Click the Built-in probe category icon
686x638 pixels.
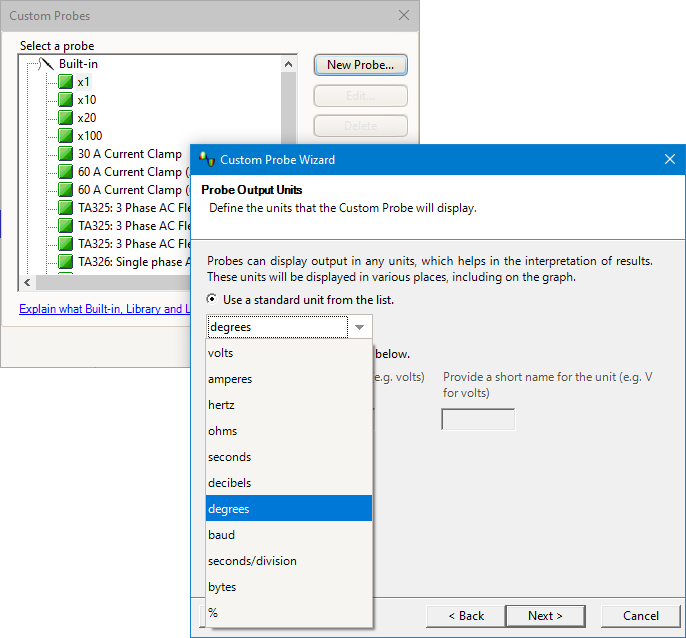46,64
